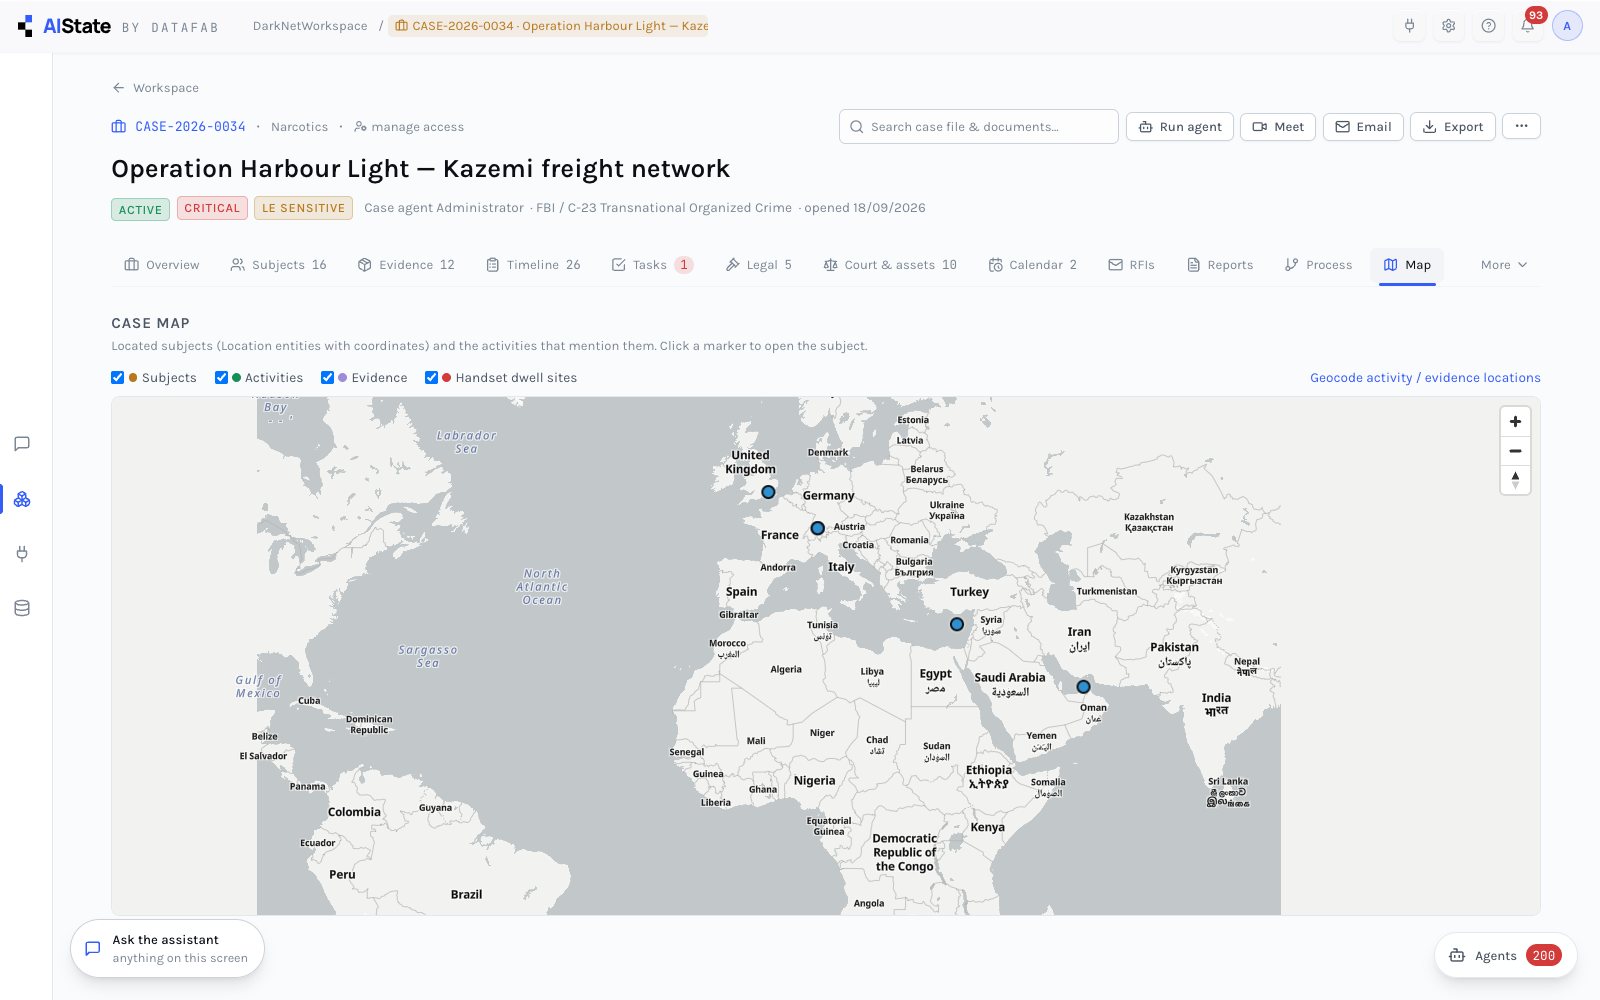The height and width of the screenshot is (1000, 1600).
Task: Open the three-dots more actions button
Action: point(1521,126)
